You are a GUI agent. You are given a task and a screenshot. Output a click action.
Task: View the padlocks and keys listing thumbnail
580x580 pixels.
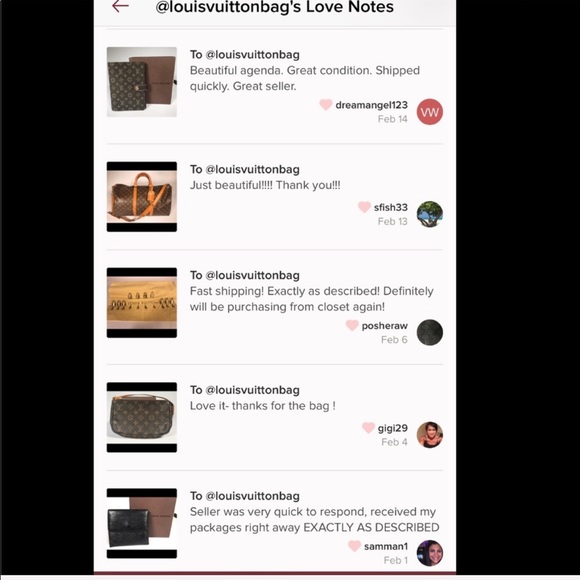click(142, 303)
